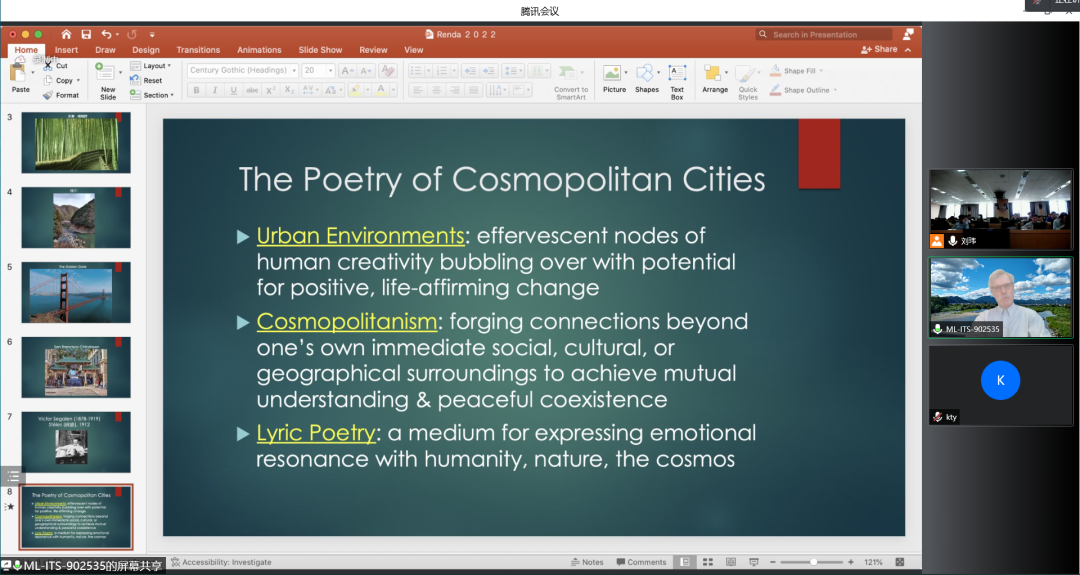Screen dimensions: 1080x575
Task: Switch to the Design tab
Action: pos(145,50)
